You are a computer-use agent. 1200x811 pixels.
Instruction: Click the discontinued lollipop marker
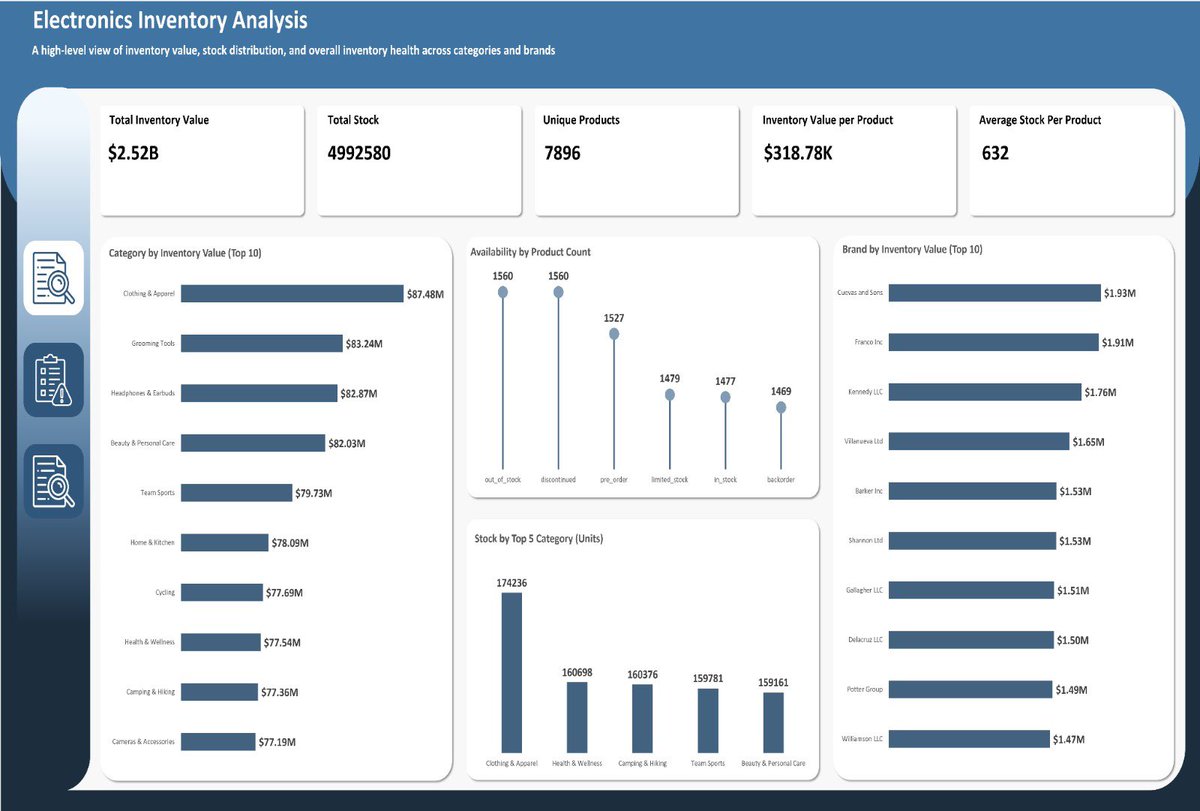coord(558,291)
